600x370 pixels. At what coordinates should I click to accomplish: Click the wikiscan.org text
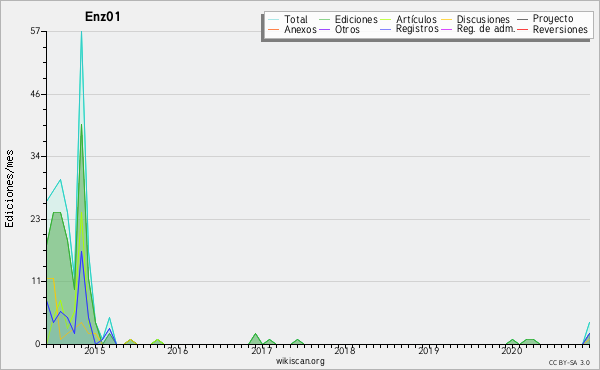tap(300, 361)
